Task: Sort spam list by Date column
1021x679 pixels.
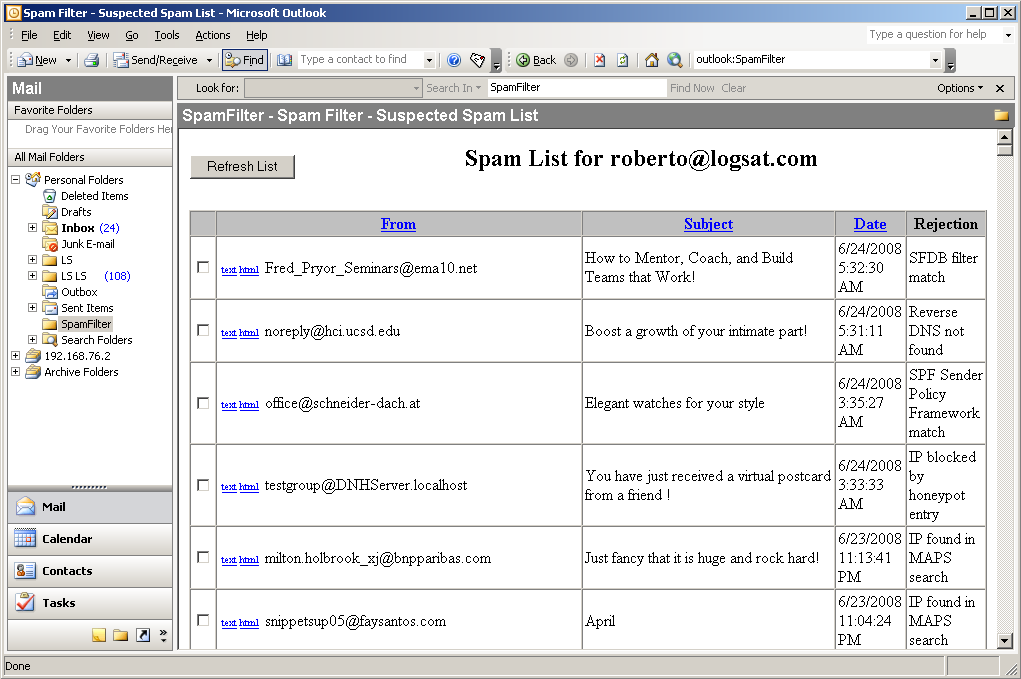Action: click(x=870, y=224)
